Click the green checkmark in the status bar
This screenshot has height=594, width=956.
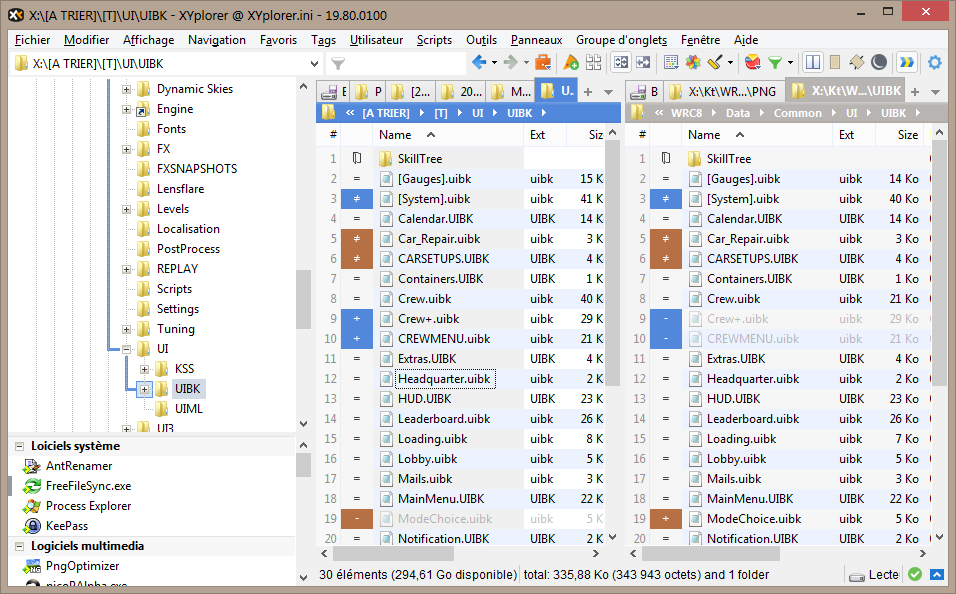click(x=914, y=574)
